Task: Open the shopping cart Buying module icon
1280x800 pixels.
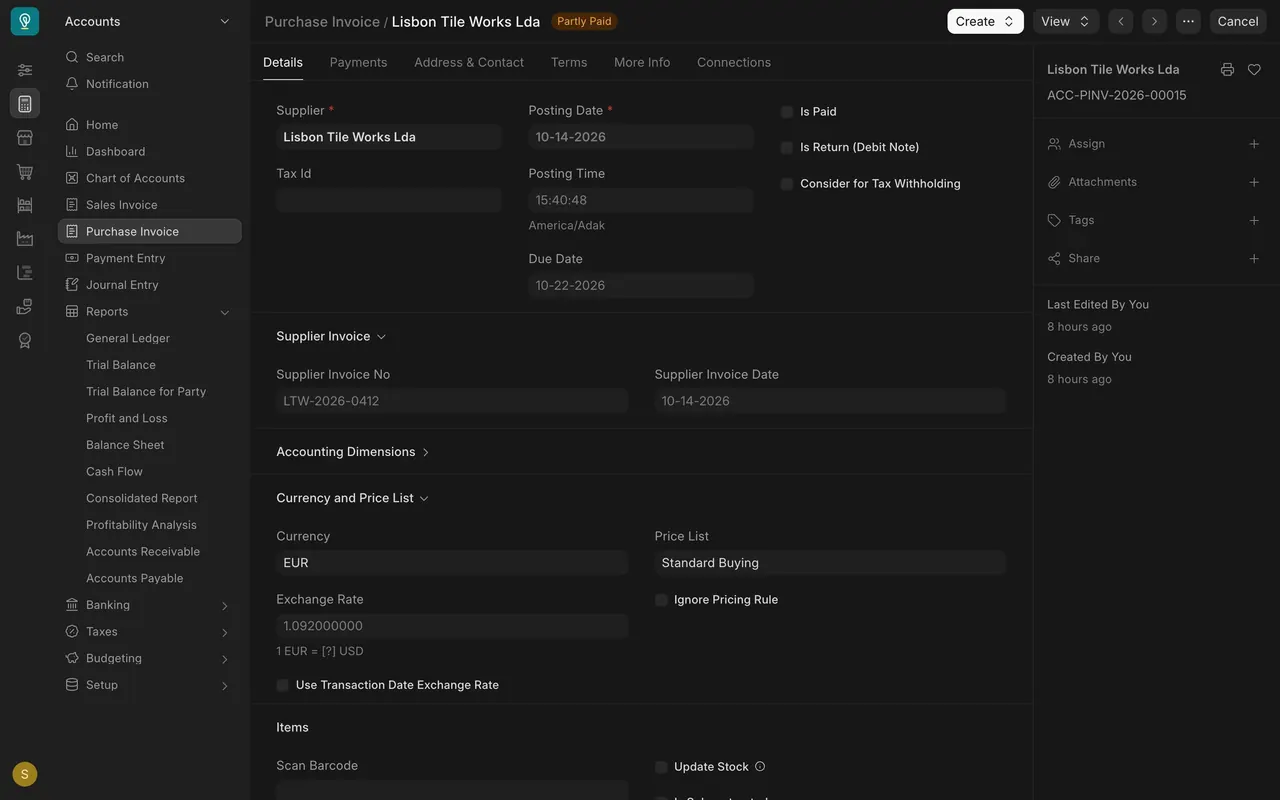Action: point(25,171)
